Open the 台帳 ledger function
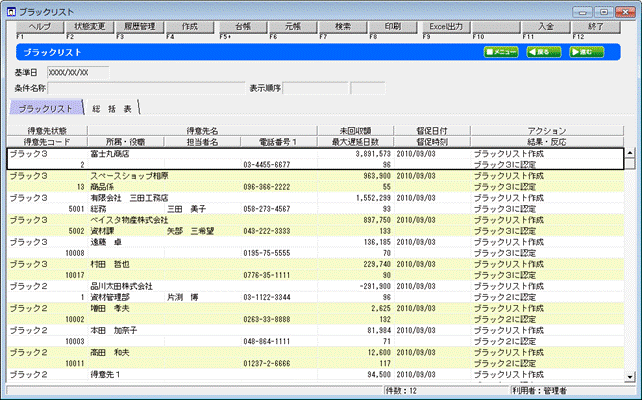Image resolution: width=642 pixels, height=400 pixels. tap(243, 26)
